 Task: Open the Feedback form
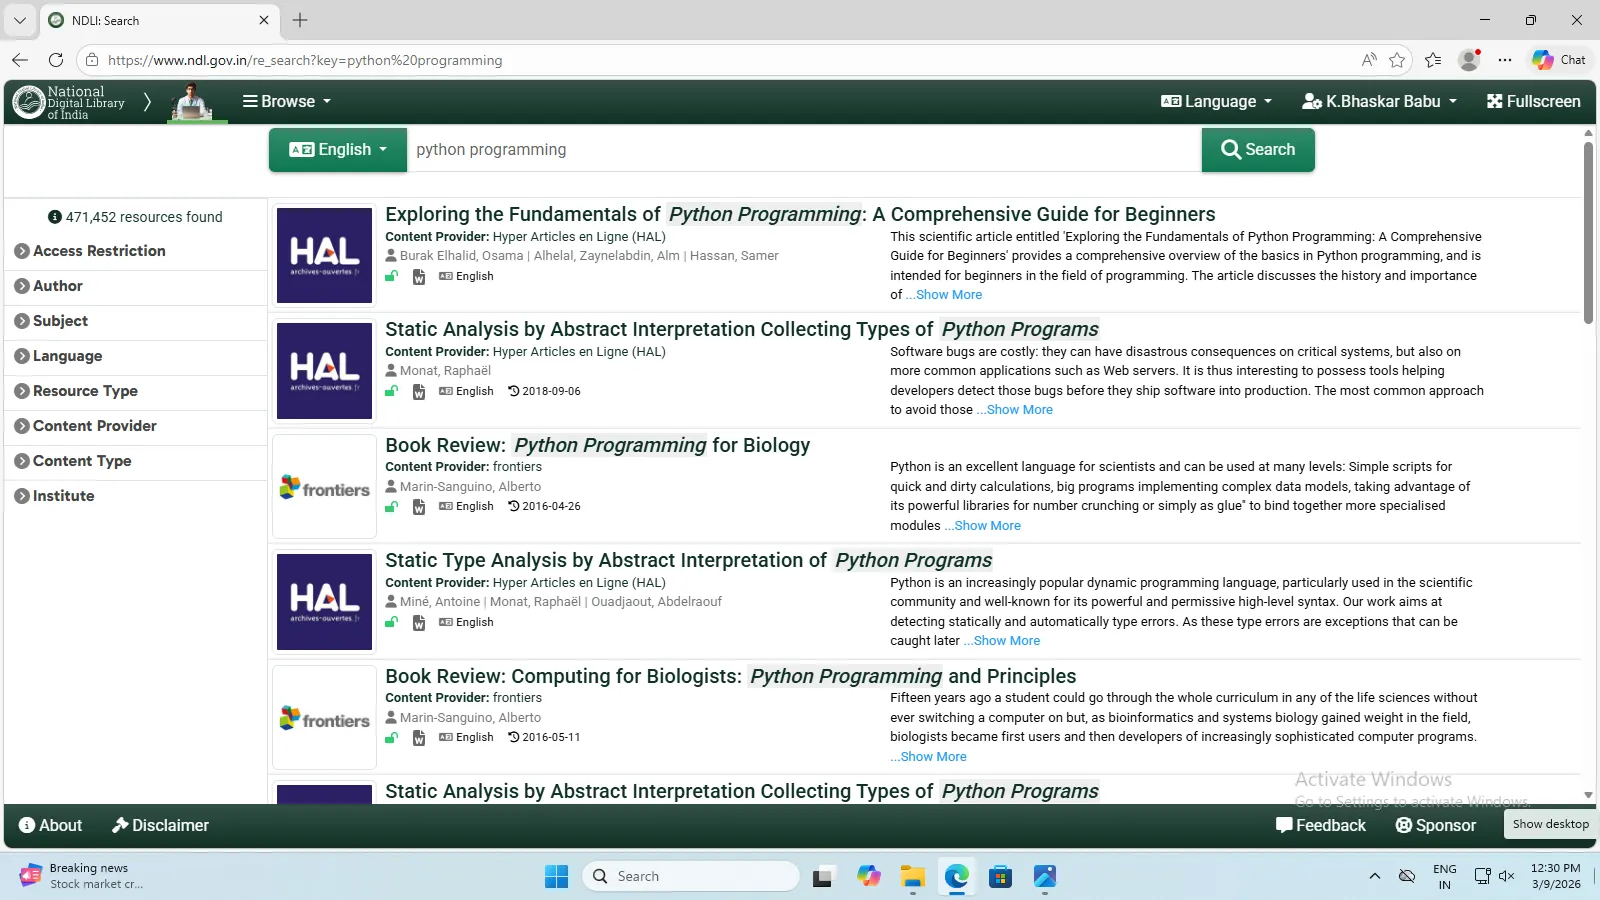[x=1320, y=825]
